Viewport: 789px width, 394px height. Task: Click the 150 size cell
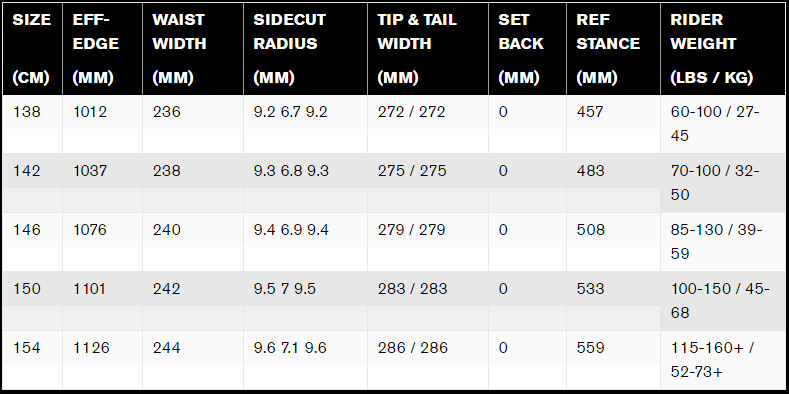pos(26,289)
